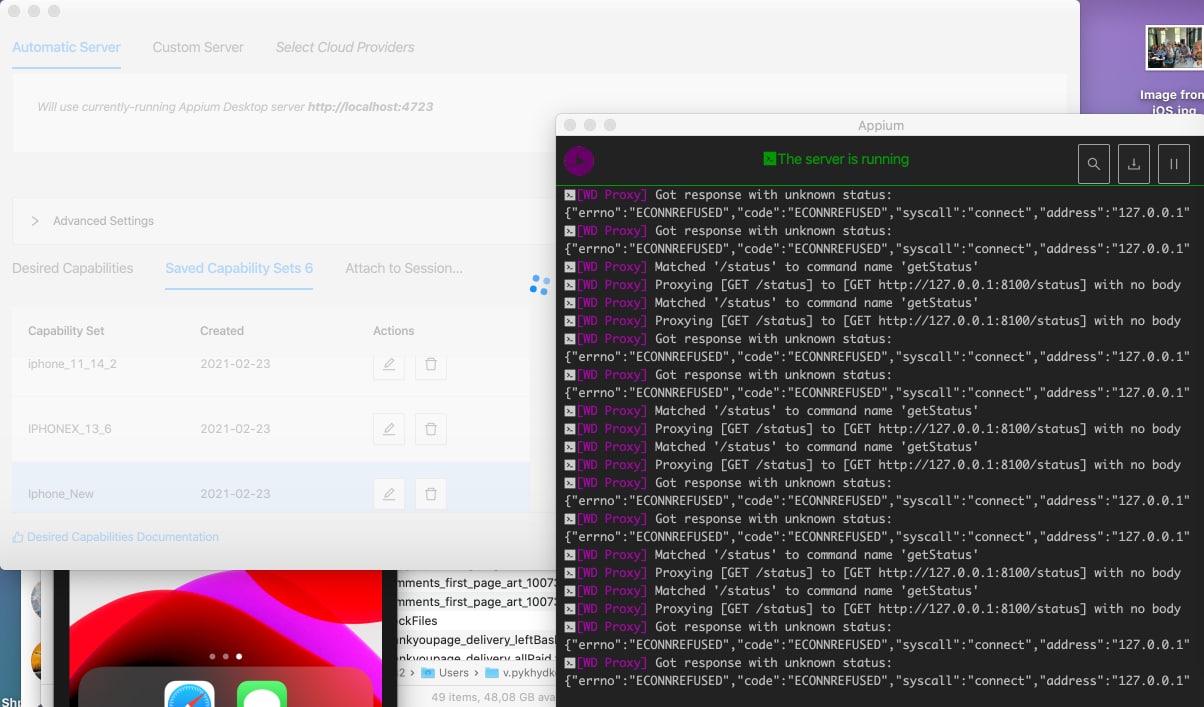Download raw logs from Appium server
This screenshot has height=707, width=1204.
pyautogui.click(x=1134, y=164)
